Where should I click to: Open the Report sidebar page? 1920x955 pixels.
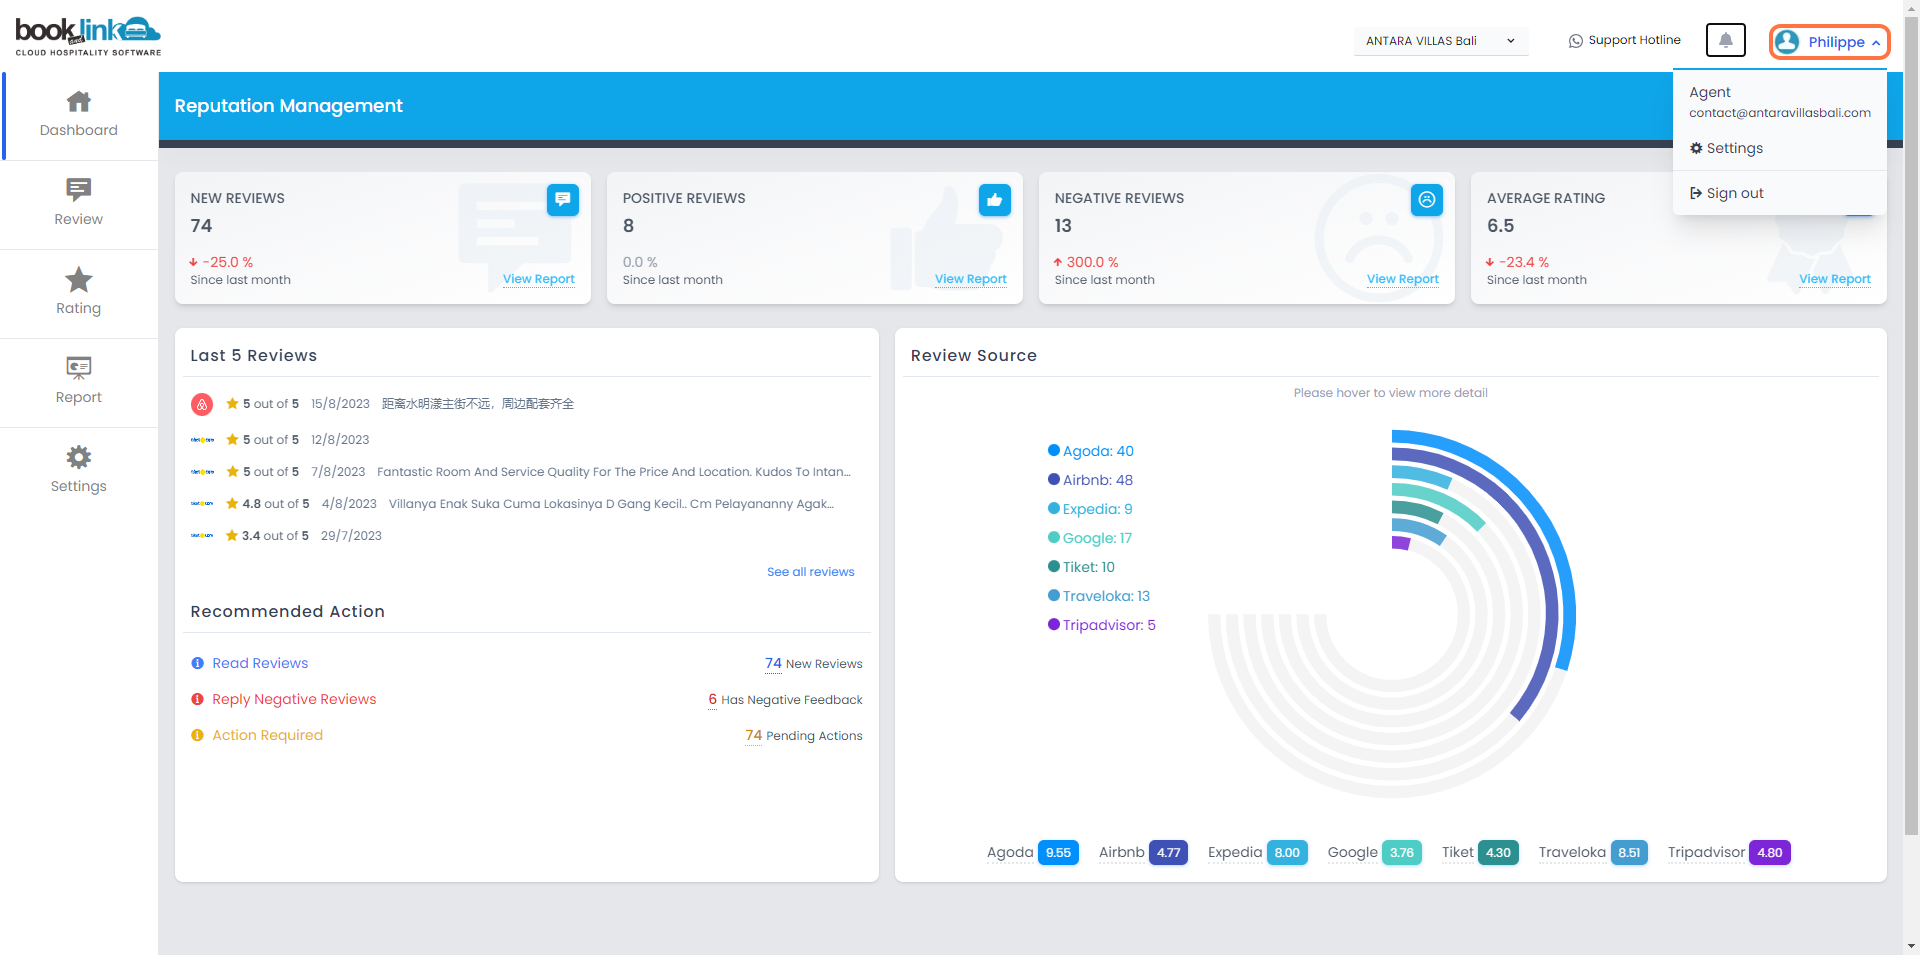coord(79,382)
